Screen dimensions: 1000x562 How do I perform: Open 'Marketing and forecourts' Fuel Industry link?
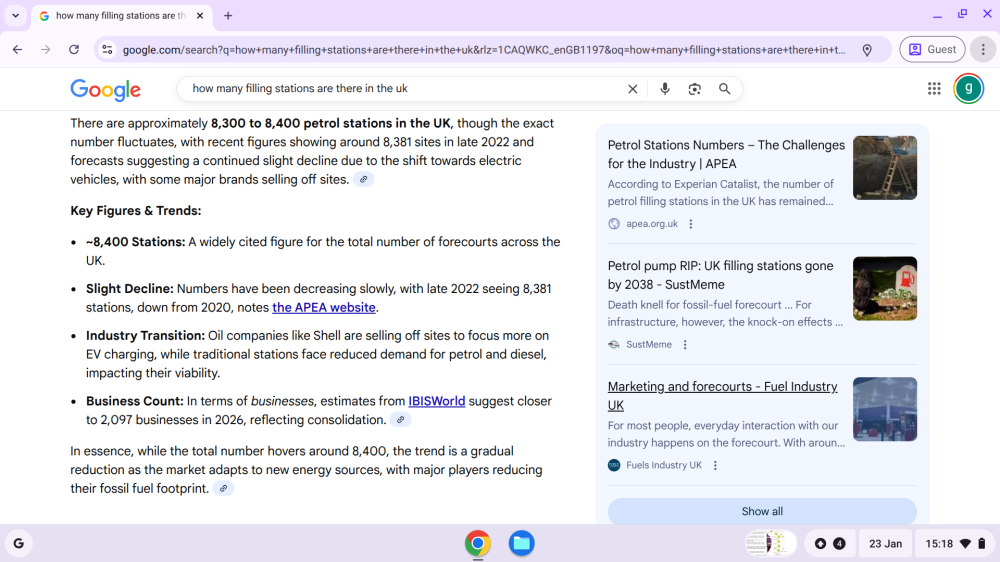click(x=723, y=396)
